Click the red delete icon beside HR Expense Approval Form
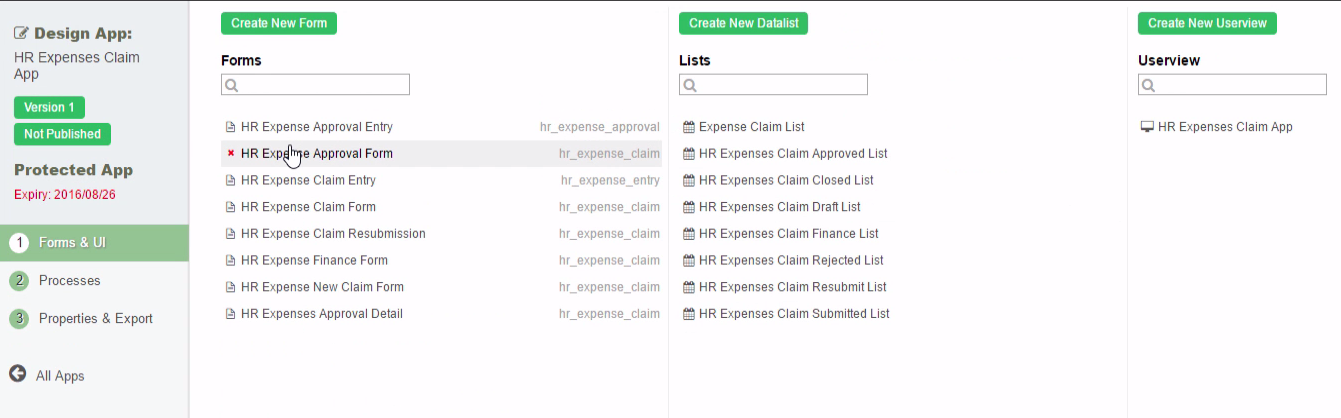1341x418 pixels. [231, 154]
